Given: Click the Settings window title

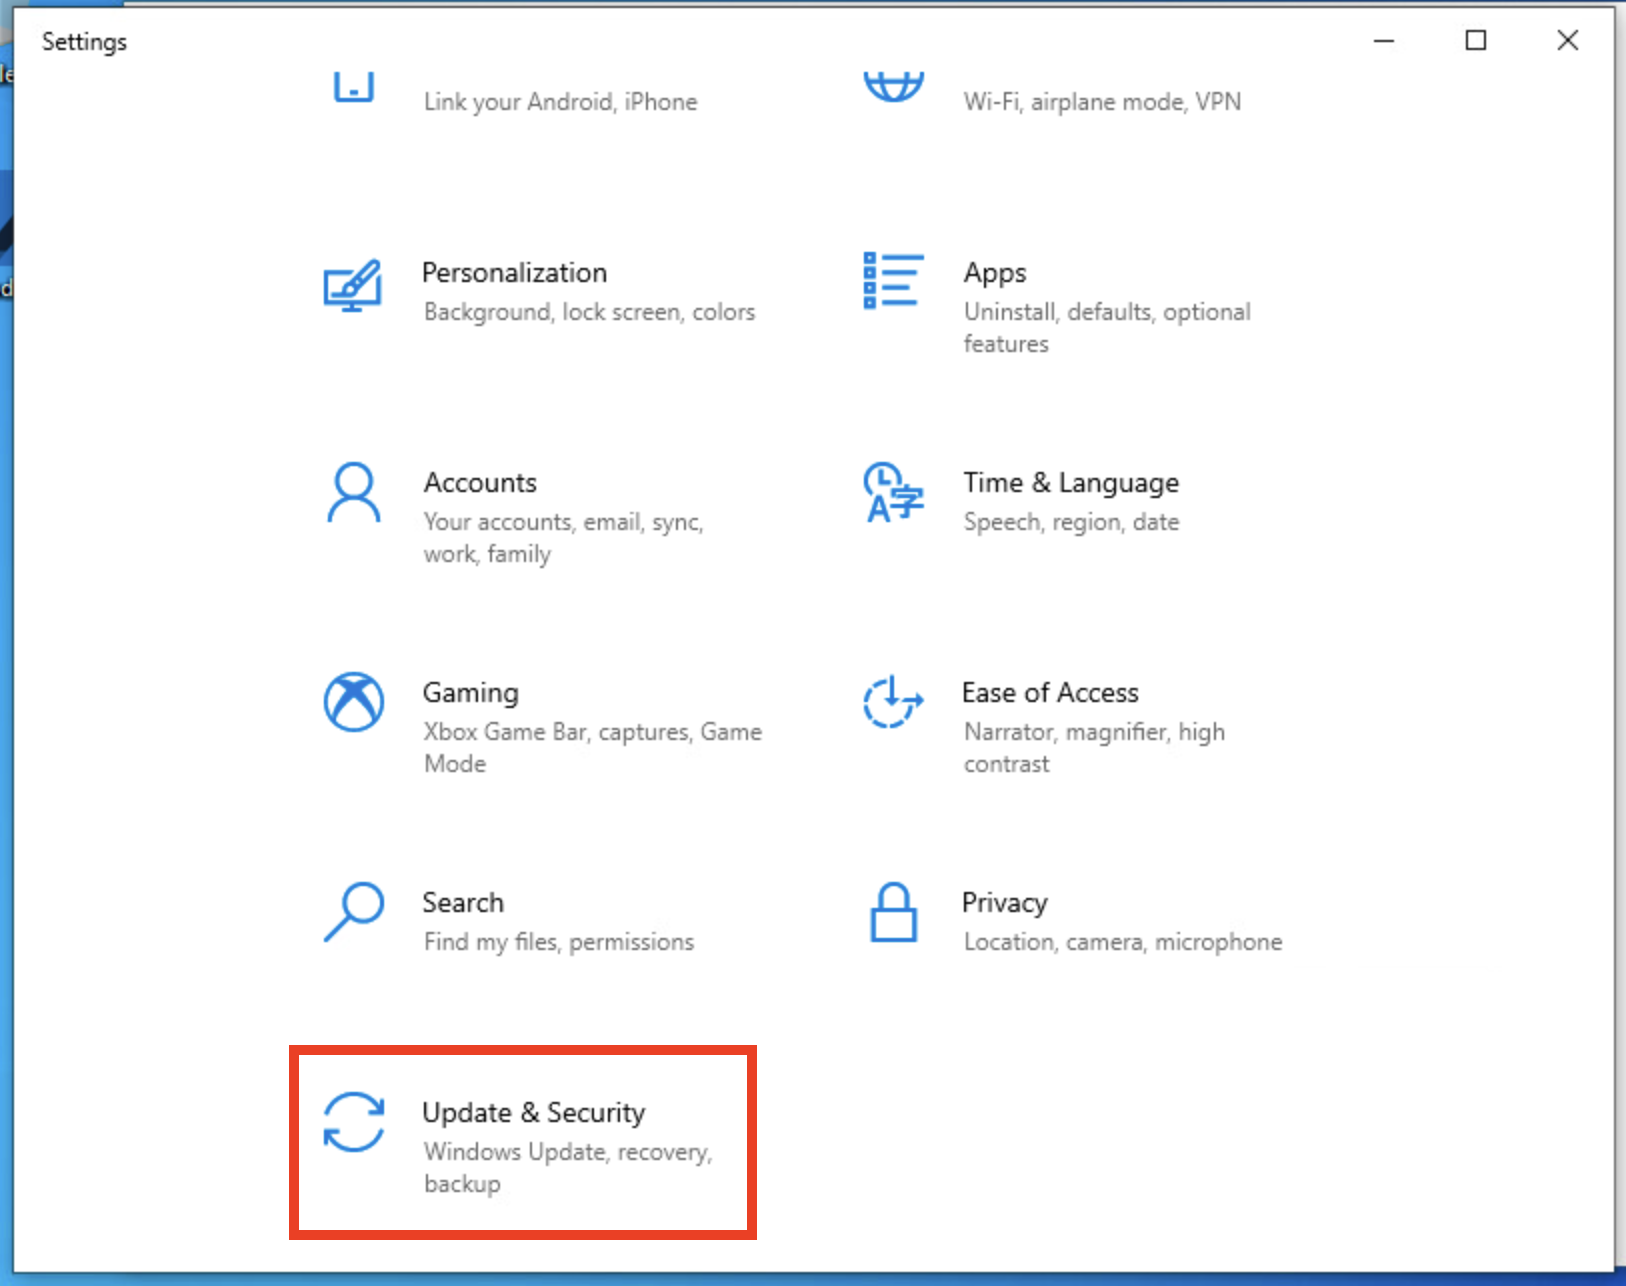Looking at the screenshot, I should [84, 41].
